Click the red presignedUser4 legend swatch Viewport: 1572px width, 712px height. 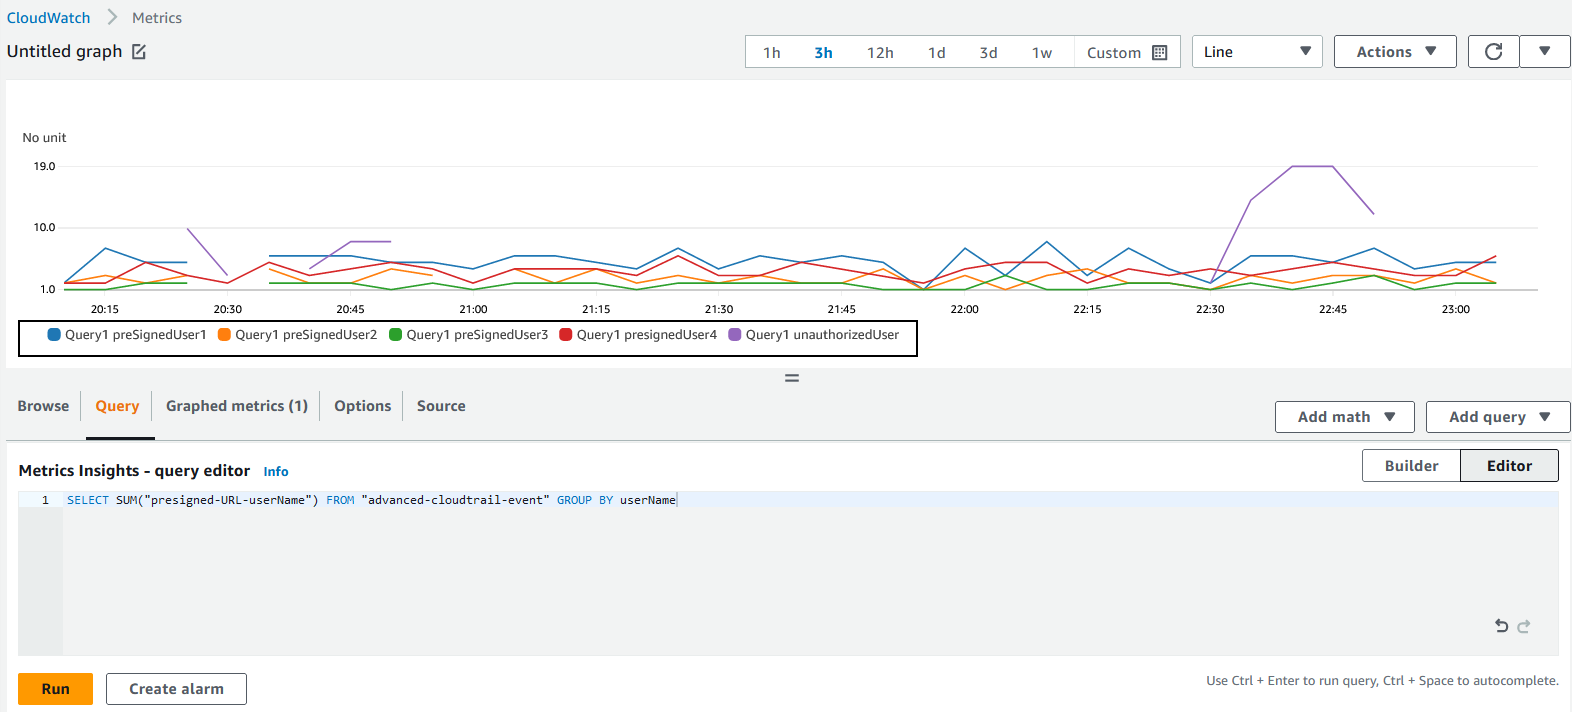(x=566, y=335)
